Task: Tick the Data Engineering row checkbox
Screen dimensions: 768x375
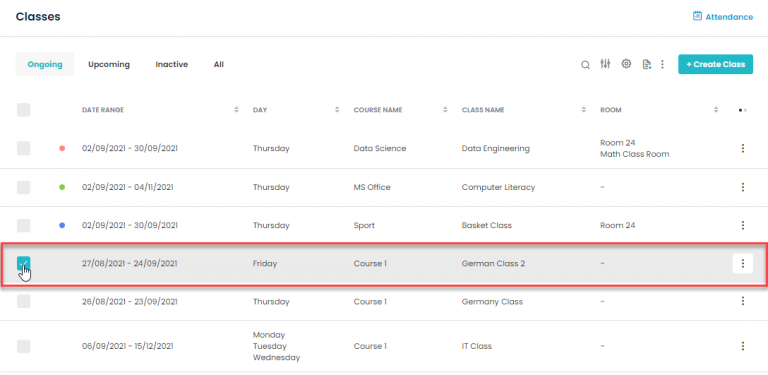Action: tap(24, 148)
